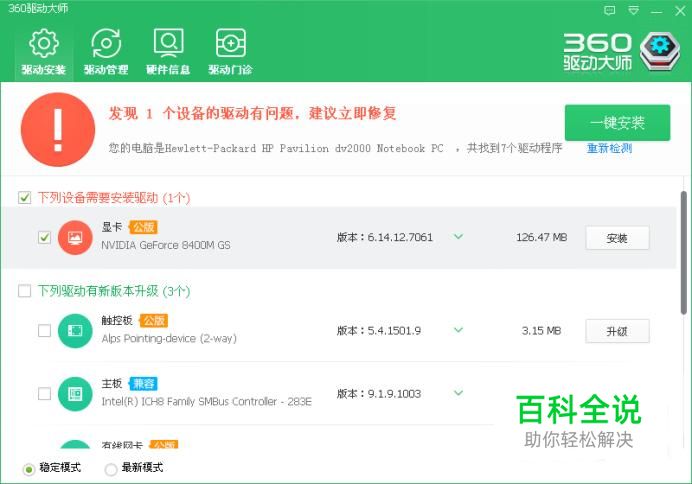Click 升级 for Alps Pointing-device
Viewport: 692px width, 484px height.
pyautogui.click(x=617, y=331)
